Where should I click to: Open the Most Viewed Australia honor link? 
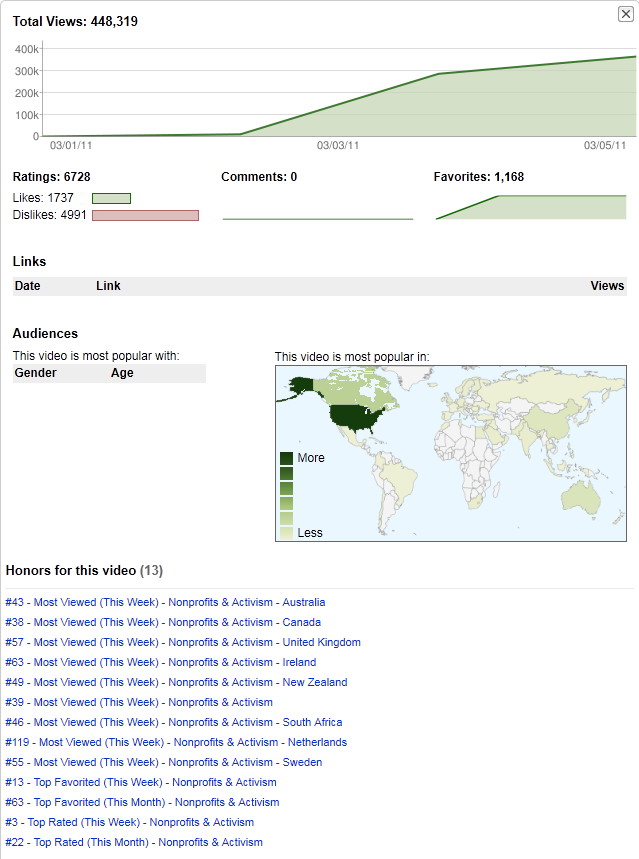(165, 602)
